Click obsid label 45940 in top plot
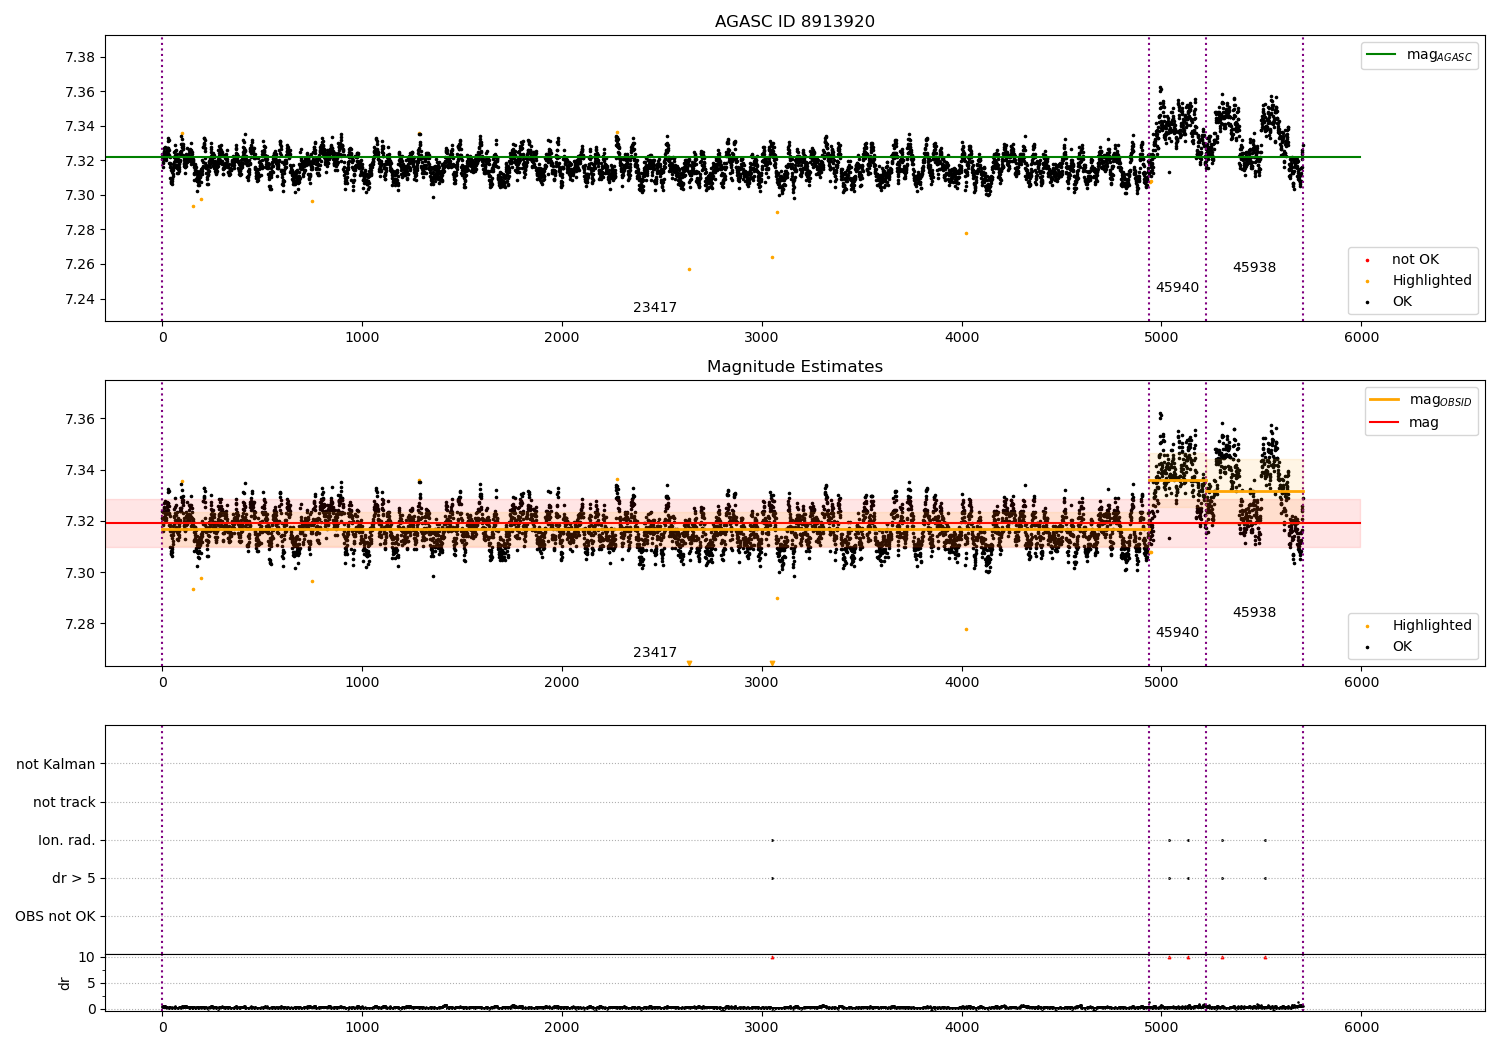The image size is (1500, 1050). click(x=1177, y=288)
